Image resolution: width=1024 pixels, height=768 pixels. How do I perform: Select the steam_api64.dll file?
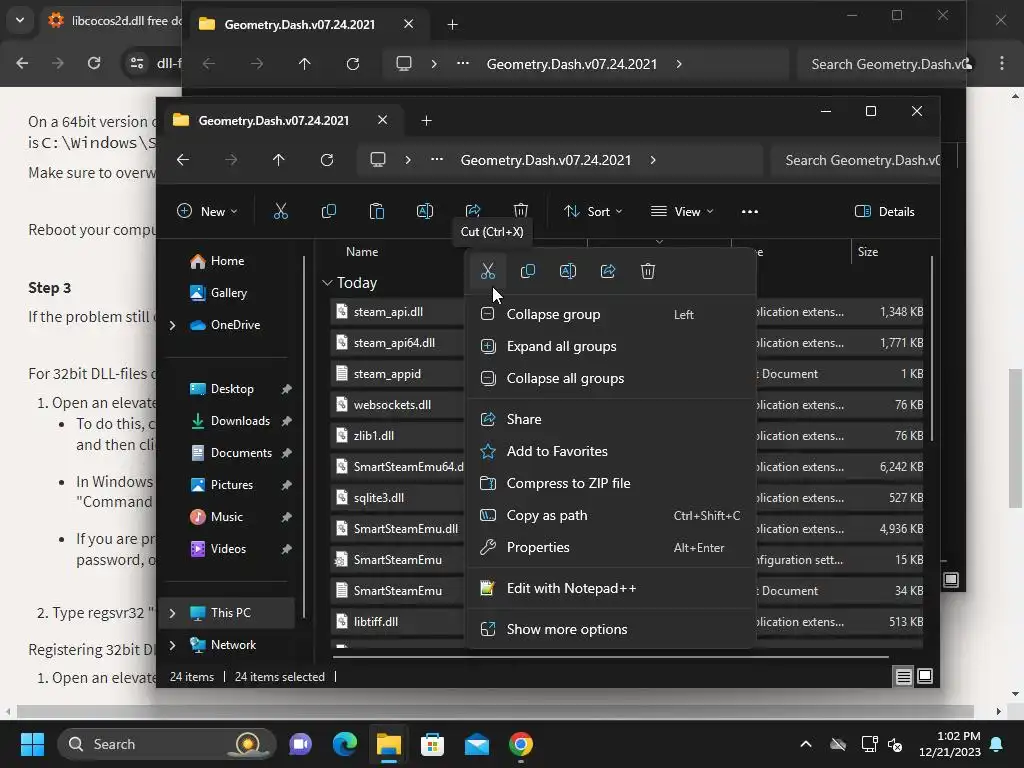(x=394, y=343)
